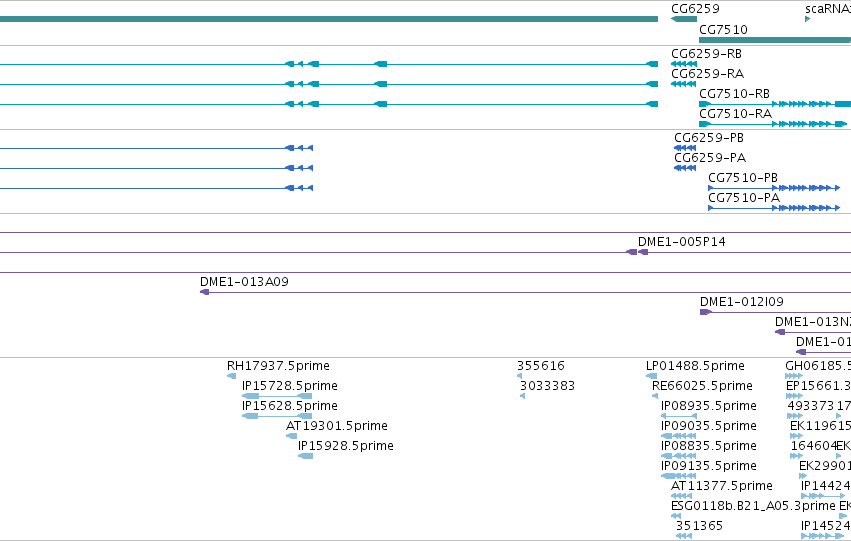Click the IP15928.5prime EST label
This screenshot has height=541, width=851.
point(346,446)
